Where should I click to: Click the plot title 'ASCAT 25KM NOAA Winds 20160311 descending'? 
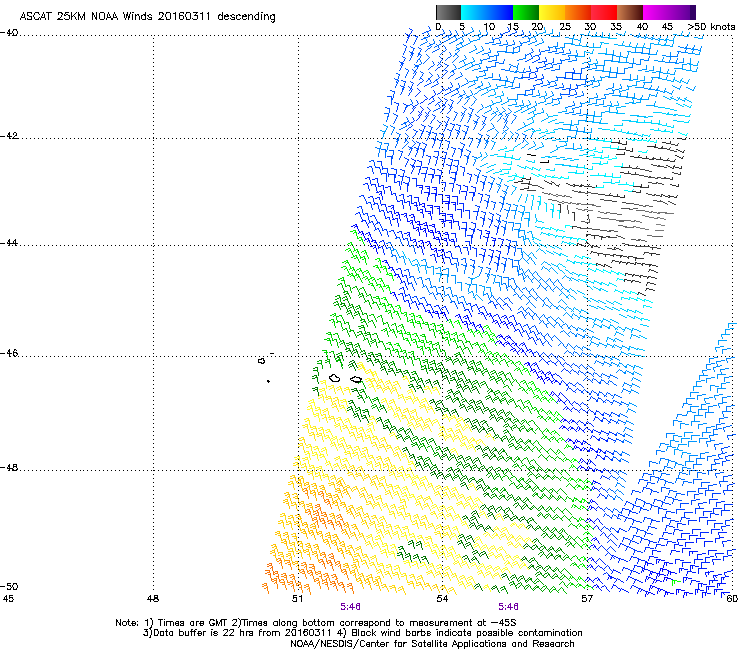147,16
